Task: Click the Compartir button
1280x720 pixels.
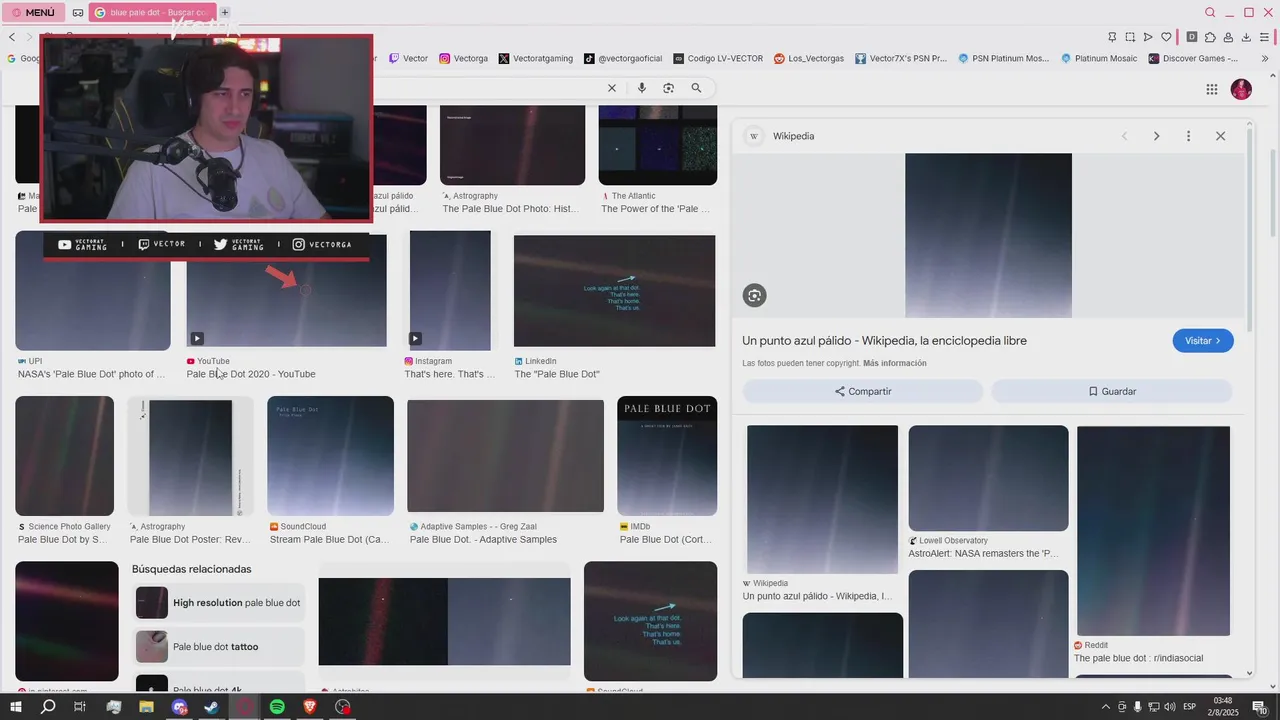Action: (x=863, y=391)
